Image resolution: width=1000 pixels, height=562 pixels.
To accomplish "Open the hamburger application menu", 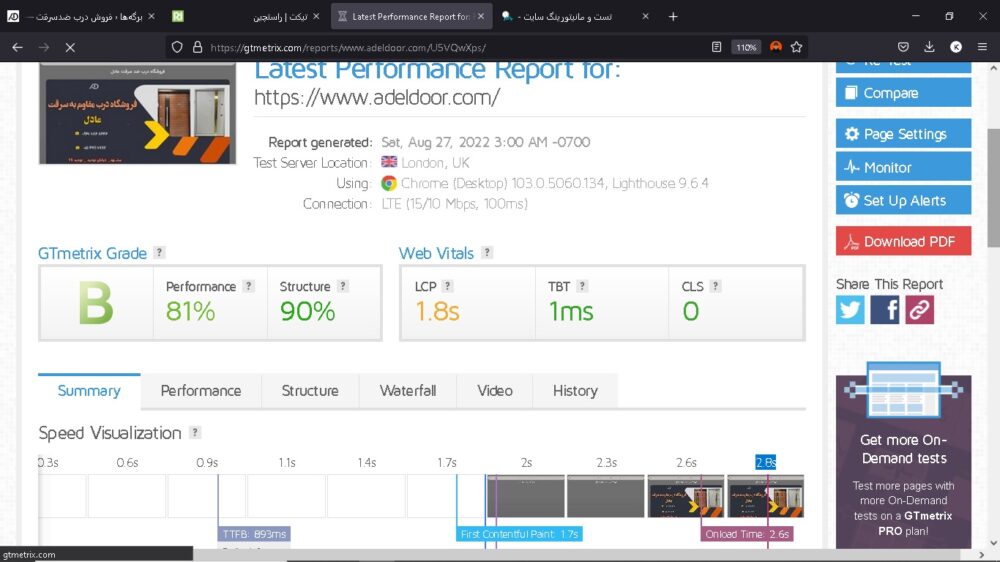I will (982, 47).
